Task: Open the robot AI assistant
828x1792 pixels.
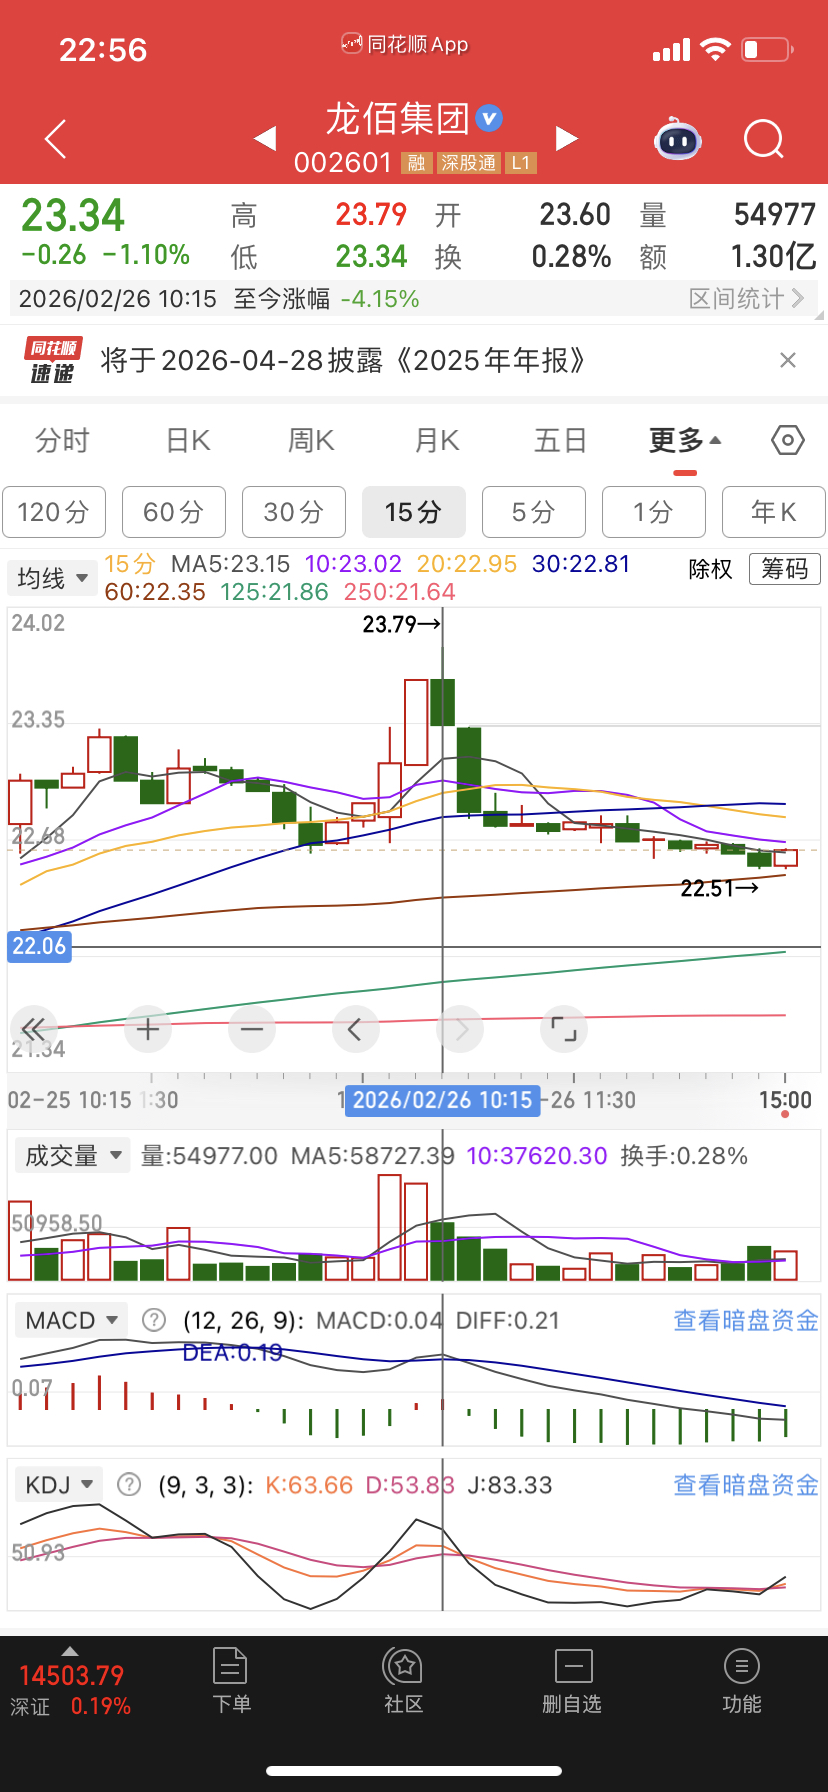Action: [678, 140]
